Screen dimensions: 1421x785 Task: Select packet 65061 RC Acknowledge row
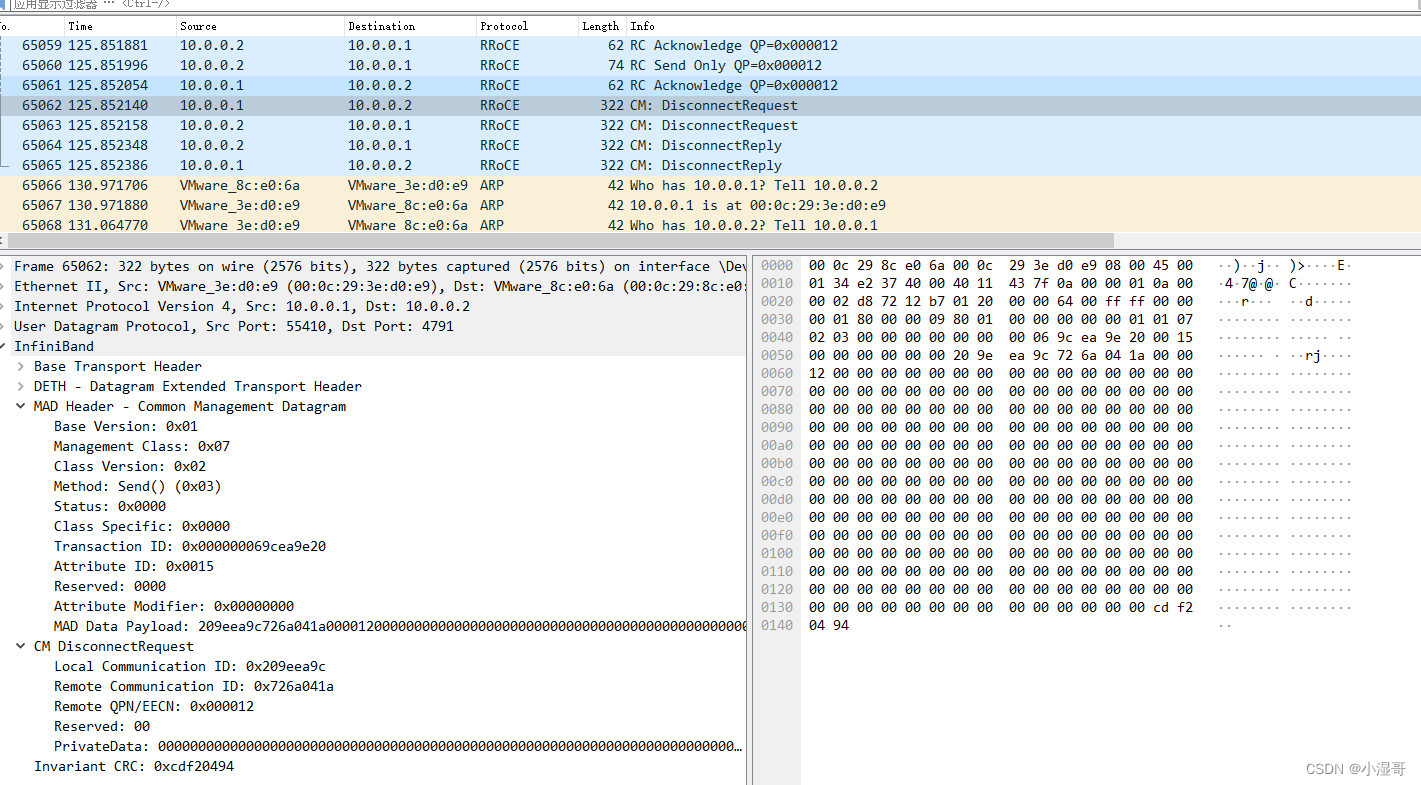tap(710, 85)
